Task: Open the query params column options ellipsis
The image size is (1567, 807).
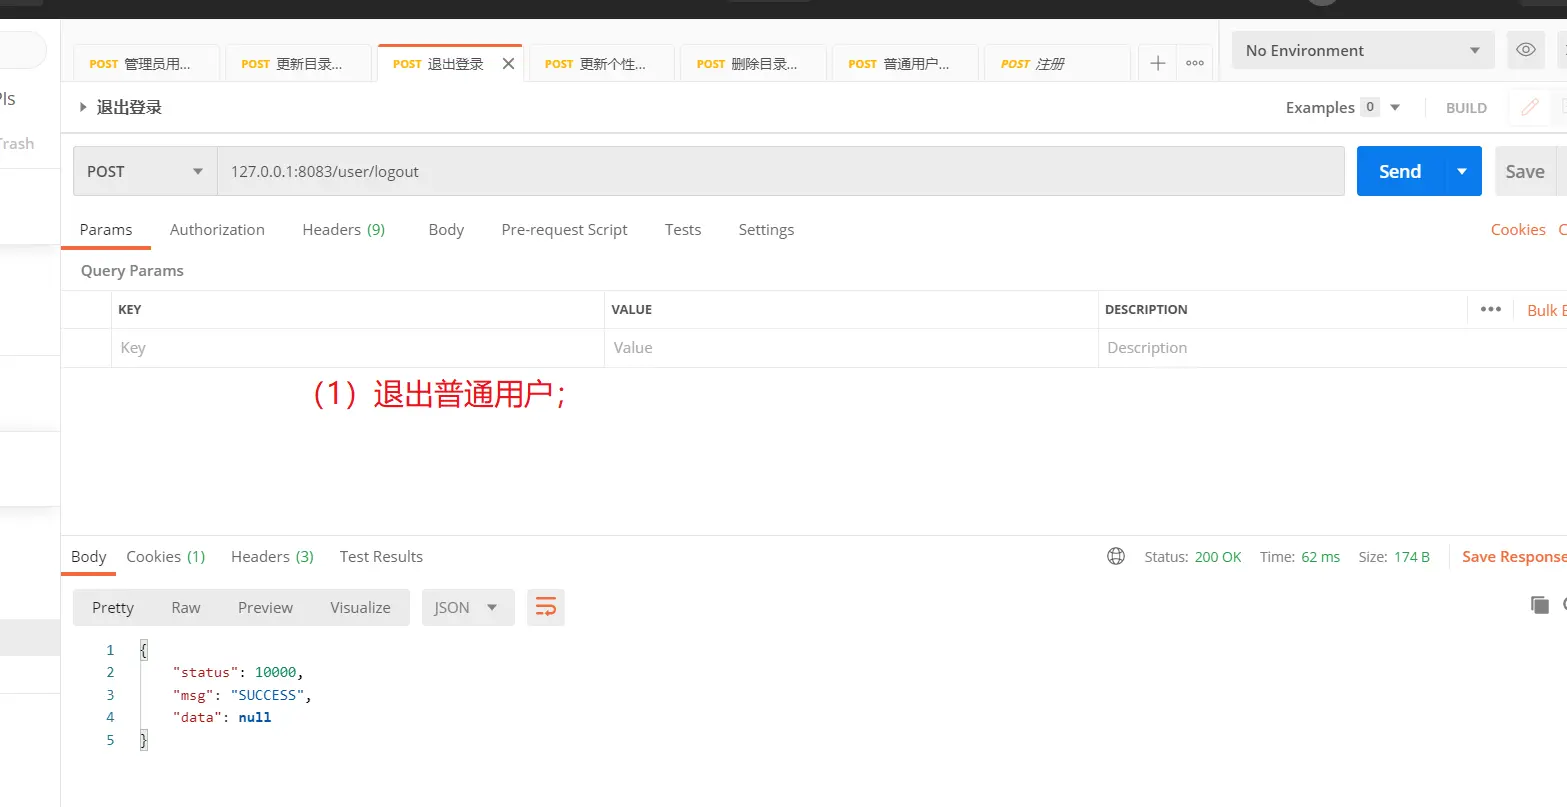Action: click(1490, 309)
